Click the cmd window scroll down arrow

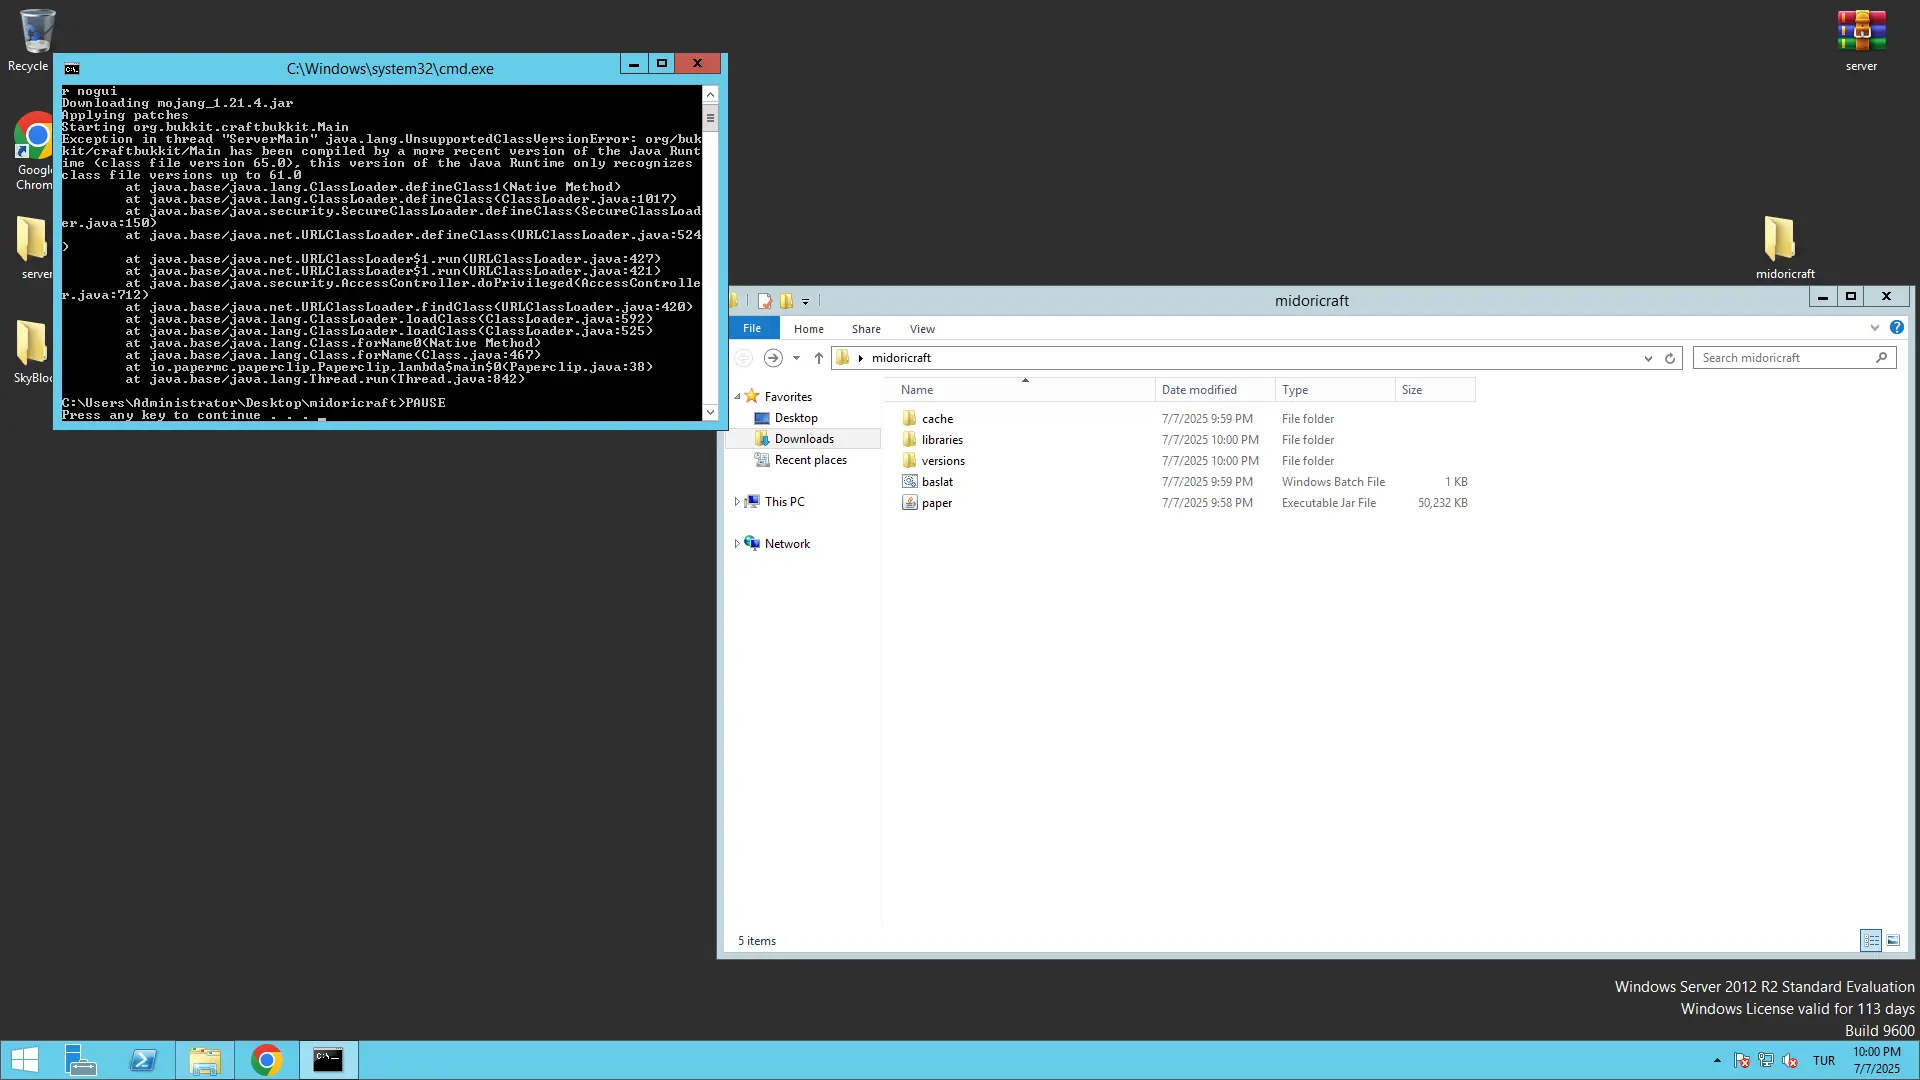point(710,412)
